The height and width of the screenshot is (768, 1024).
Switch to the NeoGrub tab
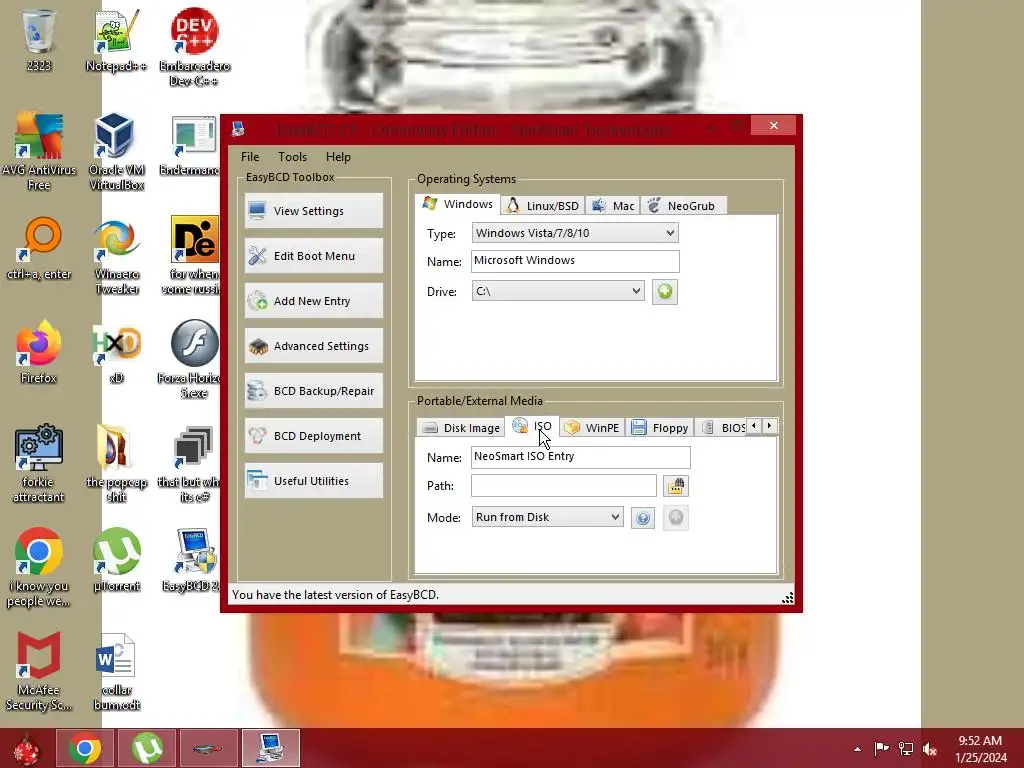683,206
